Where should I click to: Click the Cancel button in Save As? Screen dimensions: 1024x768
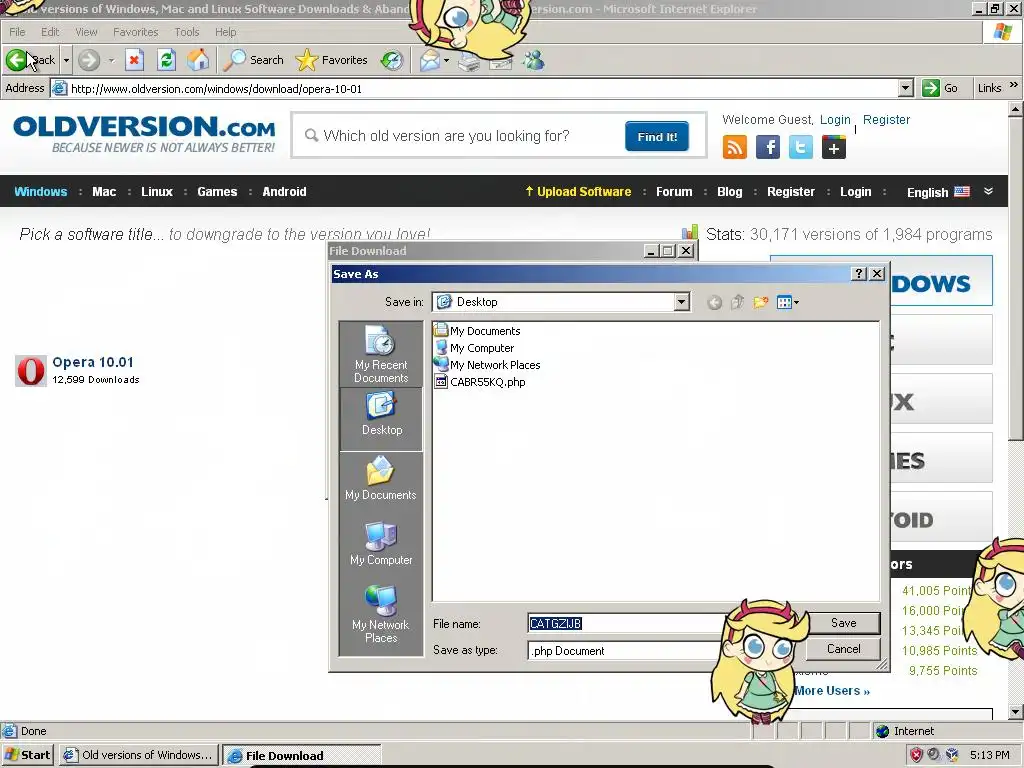(x=843, y=649)
